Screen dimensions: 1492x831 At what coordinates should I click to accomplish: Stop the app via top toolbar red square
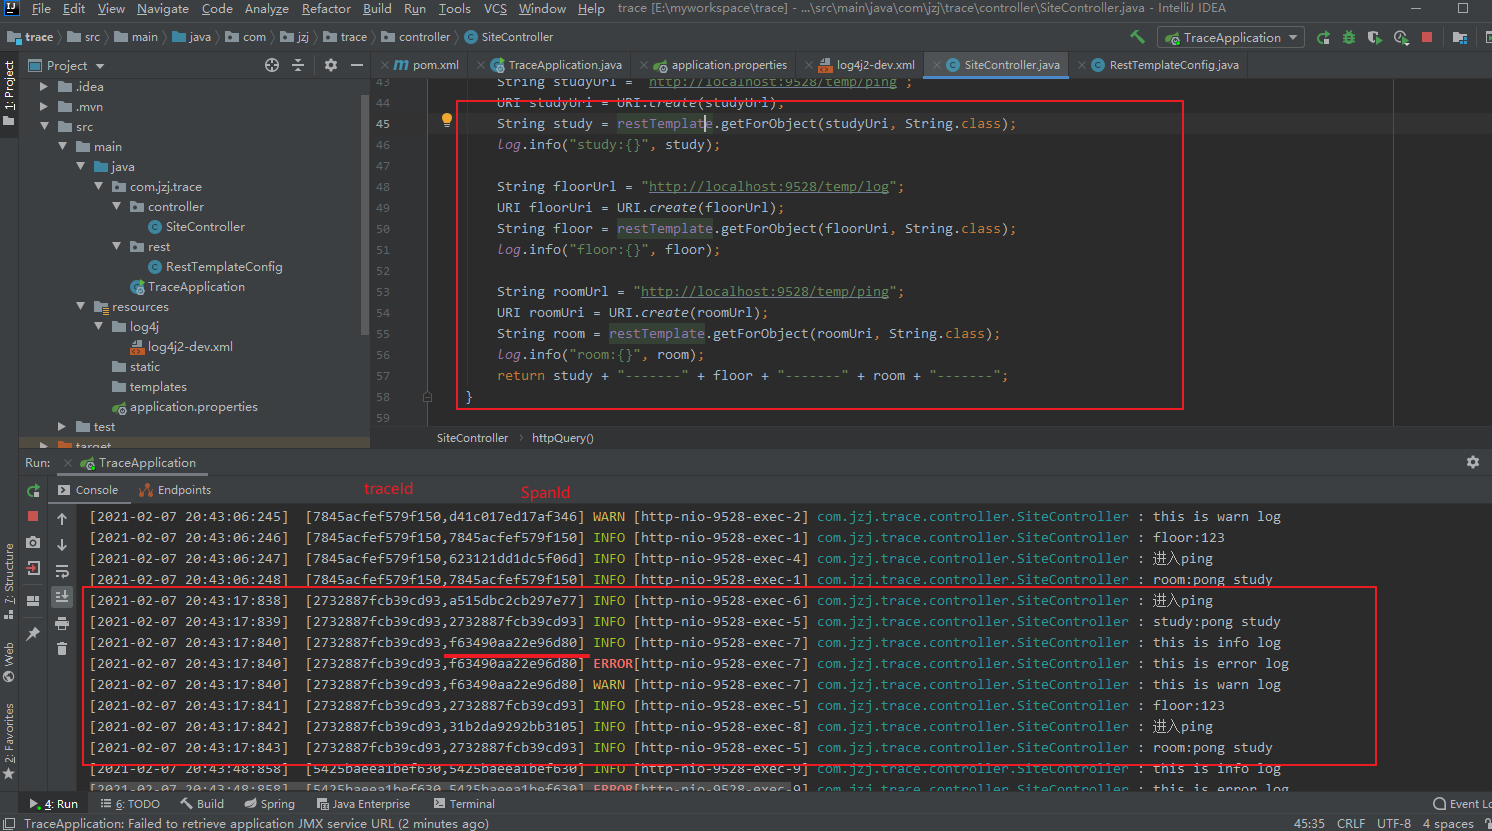(1427, 37)
